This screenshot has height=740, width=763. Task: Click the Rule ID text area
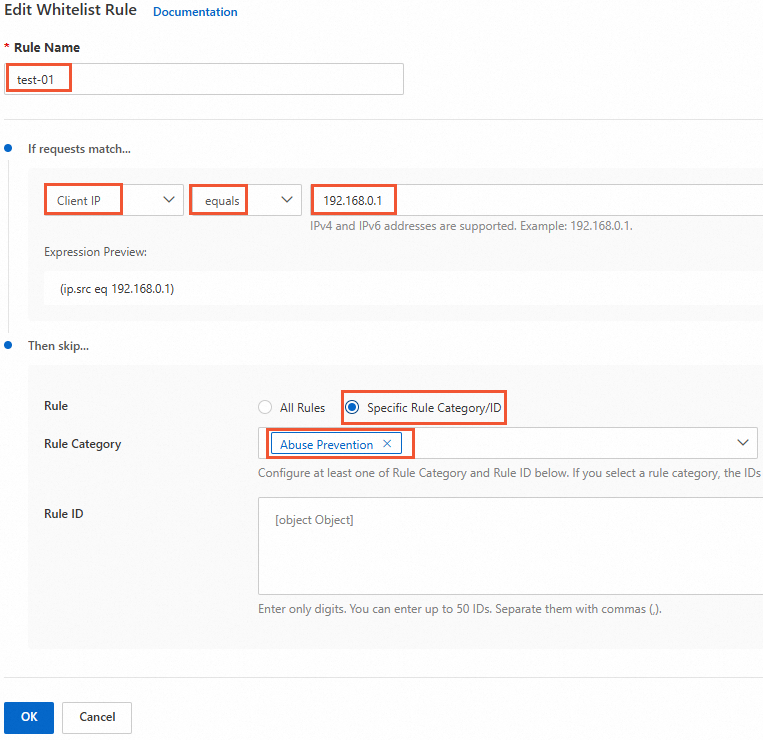(x=510, y=545)
